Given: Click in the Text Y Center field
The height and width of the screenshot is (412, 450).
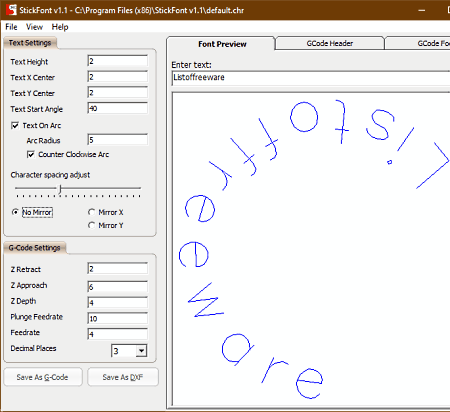Looking at the screenshot, I should point(117,93).
